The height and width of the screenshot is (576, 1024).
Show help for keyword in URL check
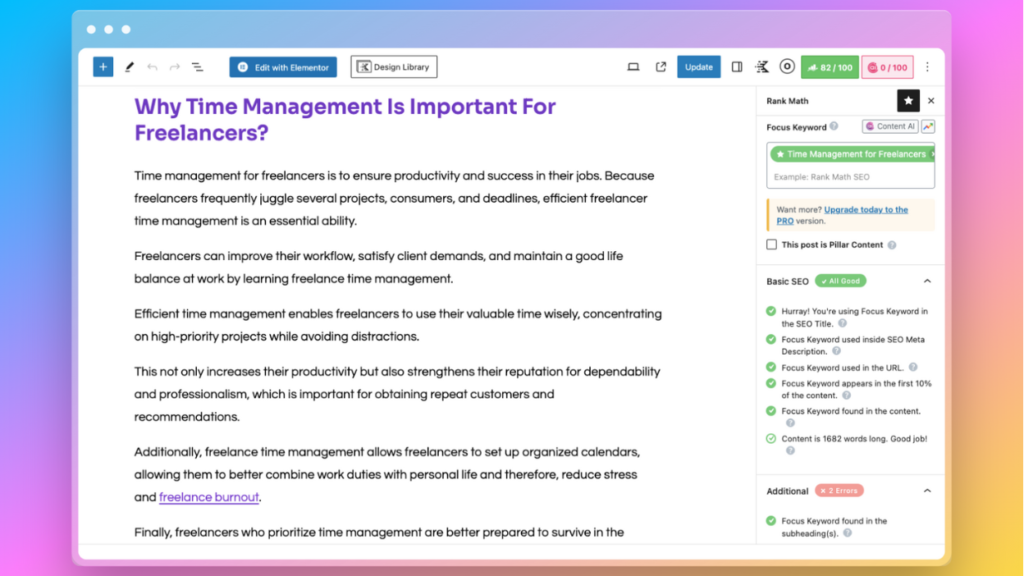pos(913,367)
